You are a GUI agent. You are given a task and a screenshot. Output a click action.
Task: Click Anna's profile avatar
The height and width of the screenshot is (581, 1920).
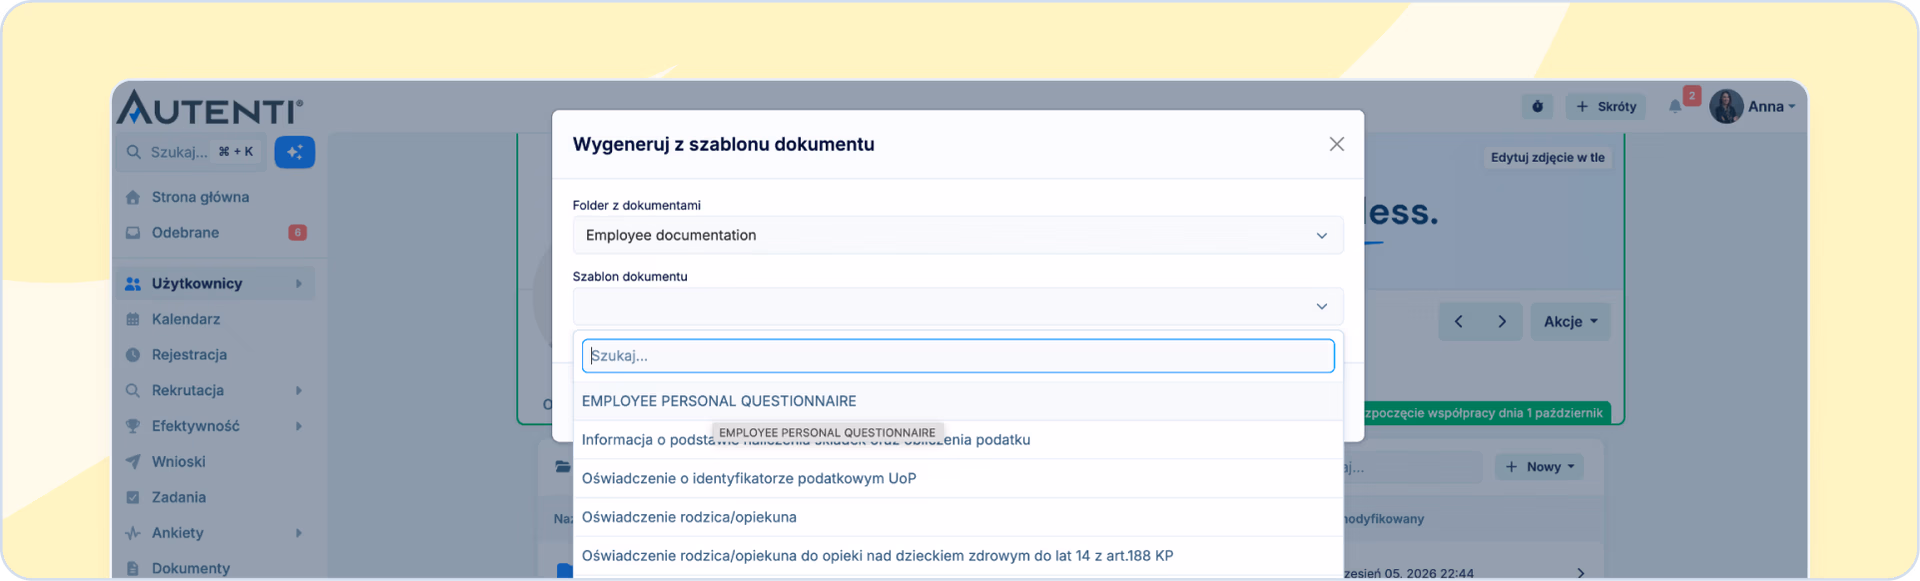[1726, 106]
